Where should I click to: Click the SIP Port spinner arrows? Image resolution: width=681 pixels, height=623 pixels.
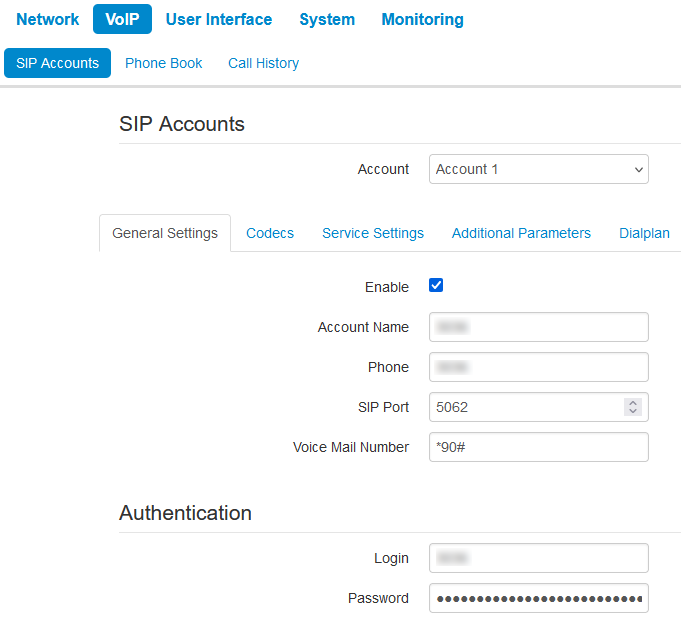coord(632,407)
